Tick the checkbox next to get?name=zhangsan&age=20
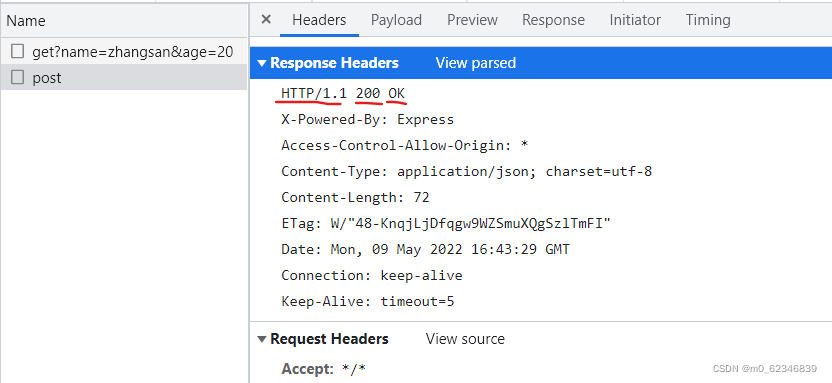The height and width of the screenshot is (383, 832). click(x=18, y=51)
